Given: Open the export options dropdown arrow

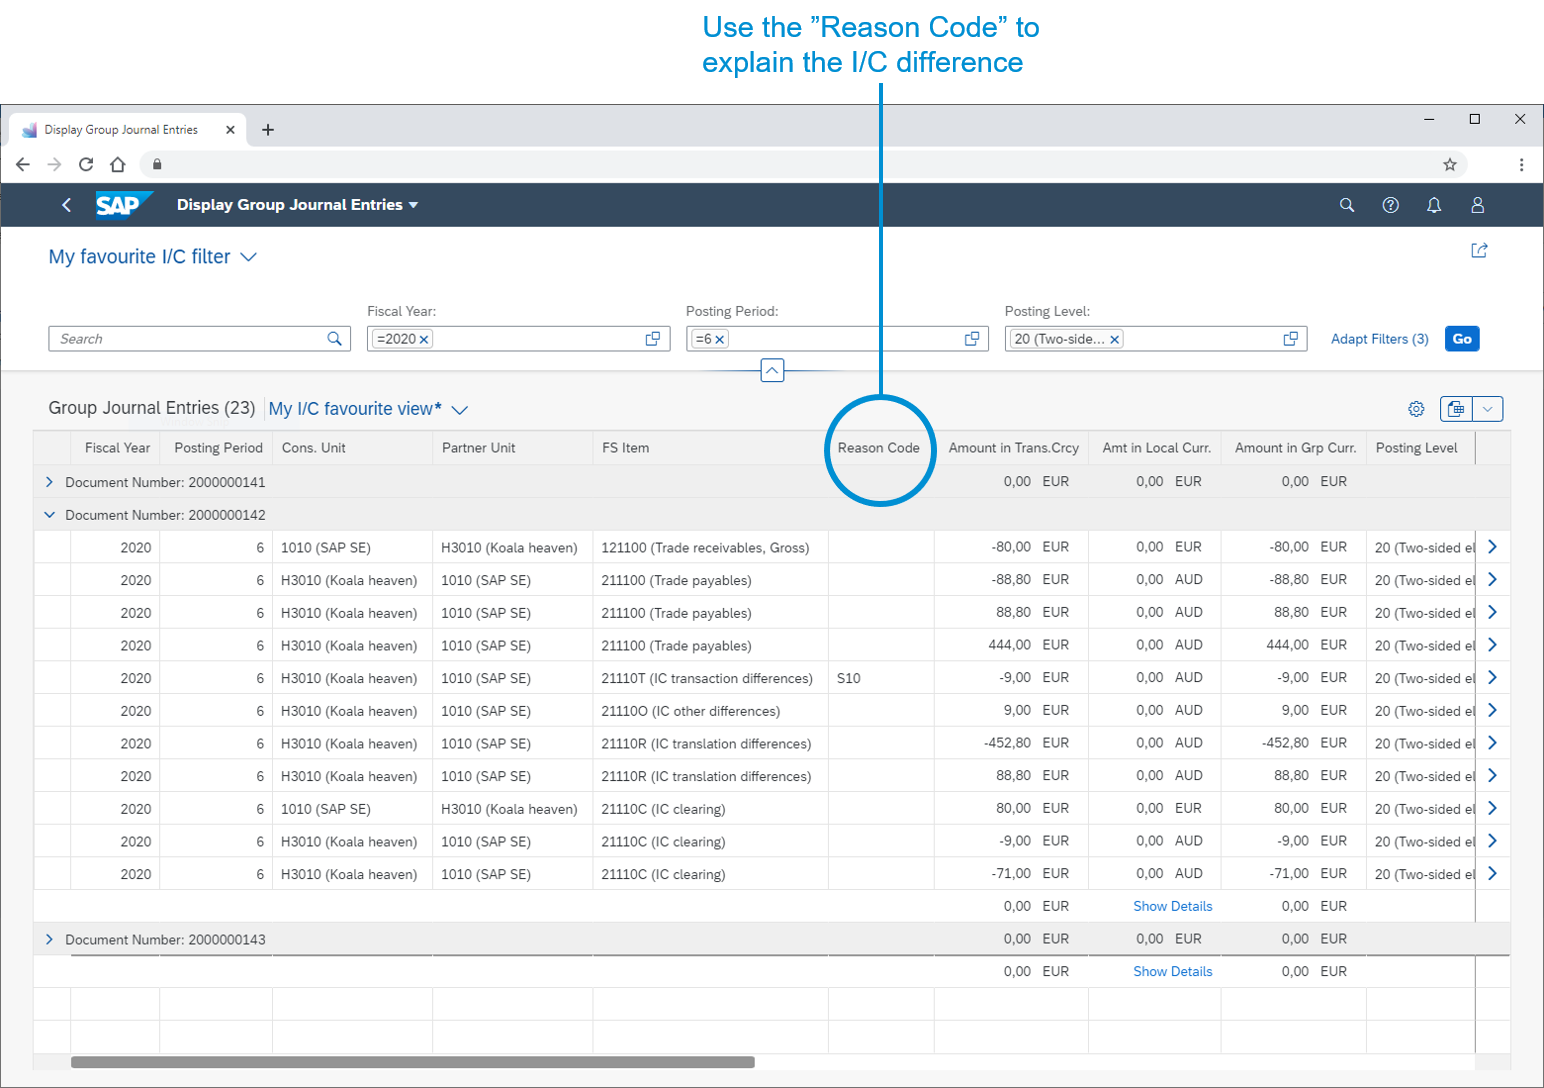Looking at the screenshot, I should coord(1487,409).
